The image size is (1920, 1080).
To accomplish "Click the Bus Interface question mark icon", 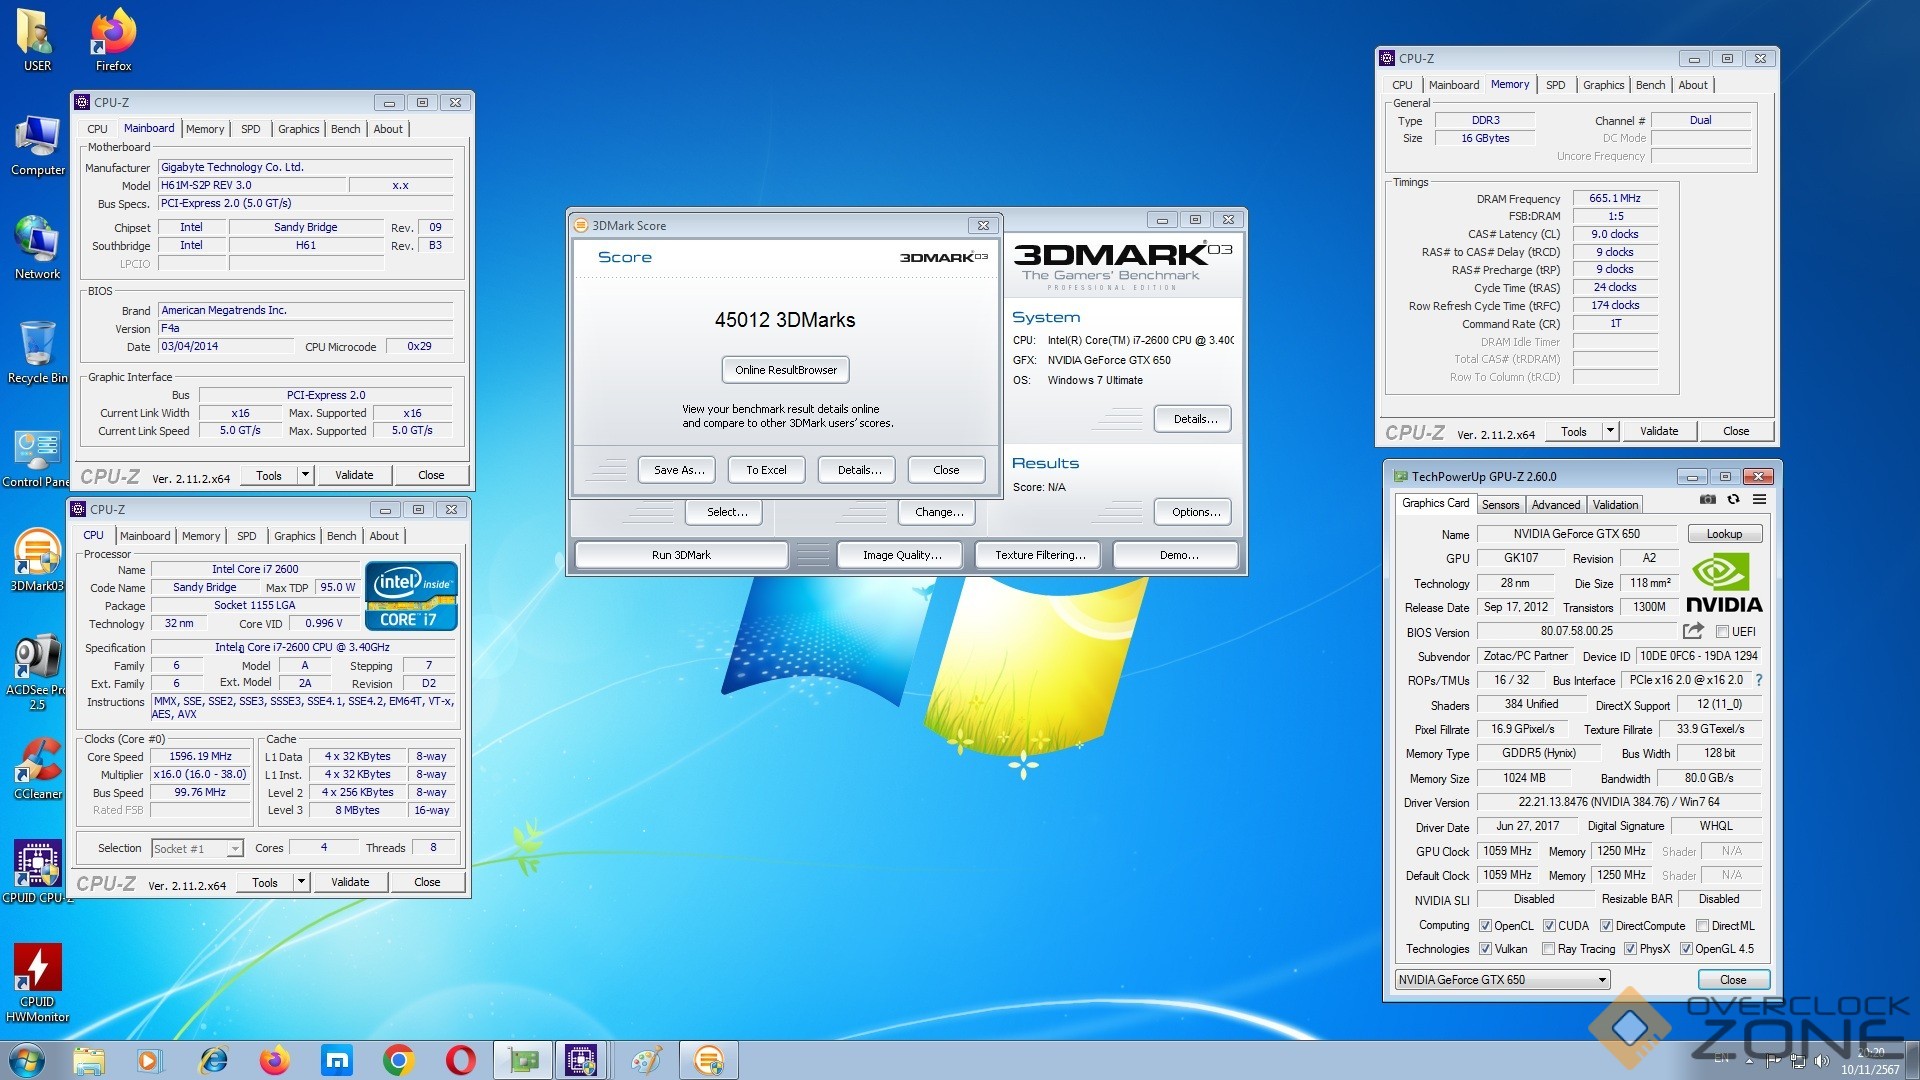I will (1759, 680).
